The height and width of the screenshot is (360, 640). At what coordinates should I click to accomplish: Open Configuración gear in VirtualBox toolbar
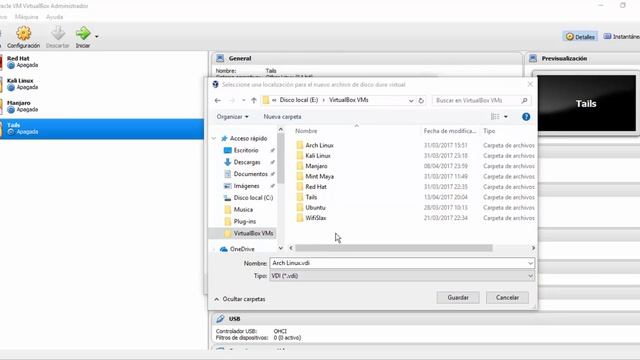[x=23, y=37]
